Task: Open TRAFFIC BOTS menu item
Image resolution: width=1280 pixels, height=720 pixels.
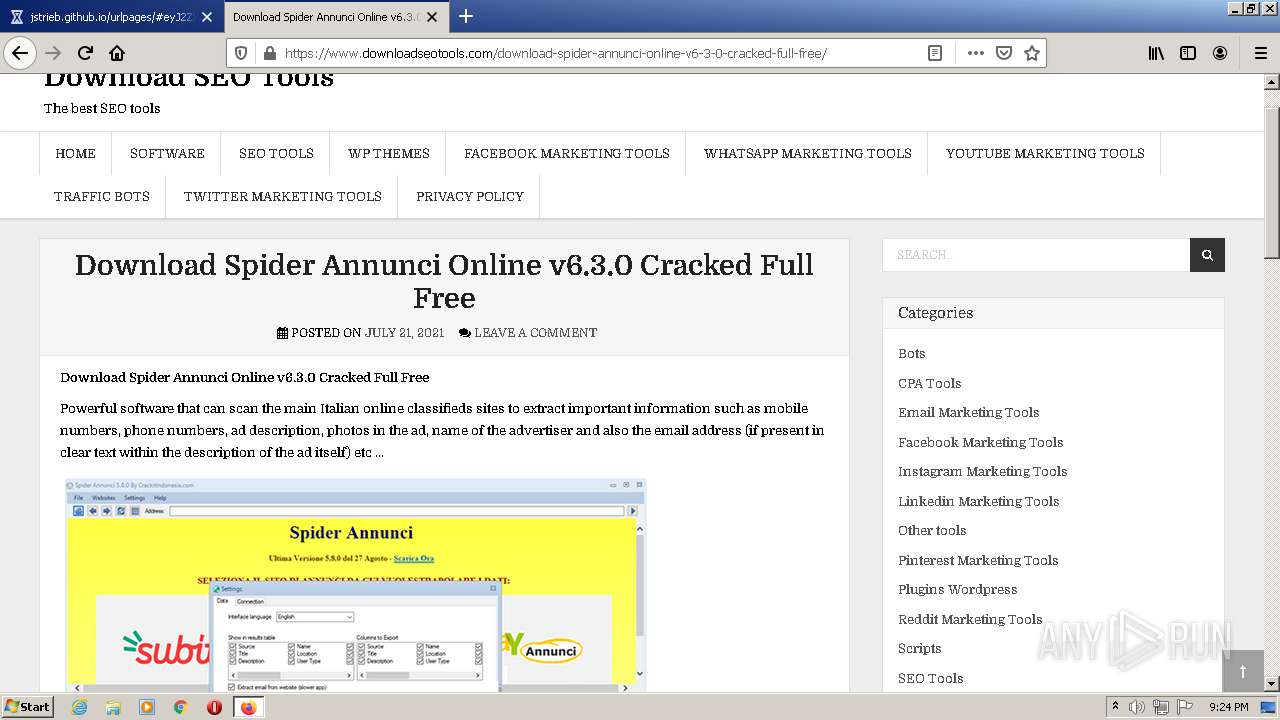Action: 102,196
